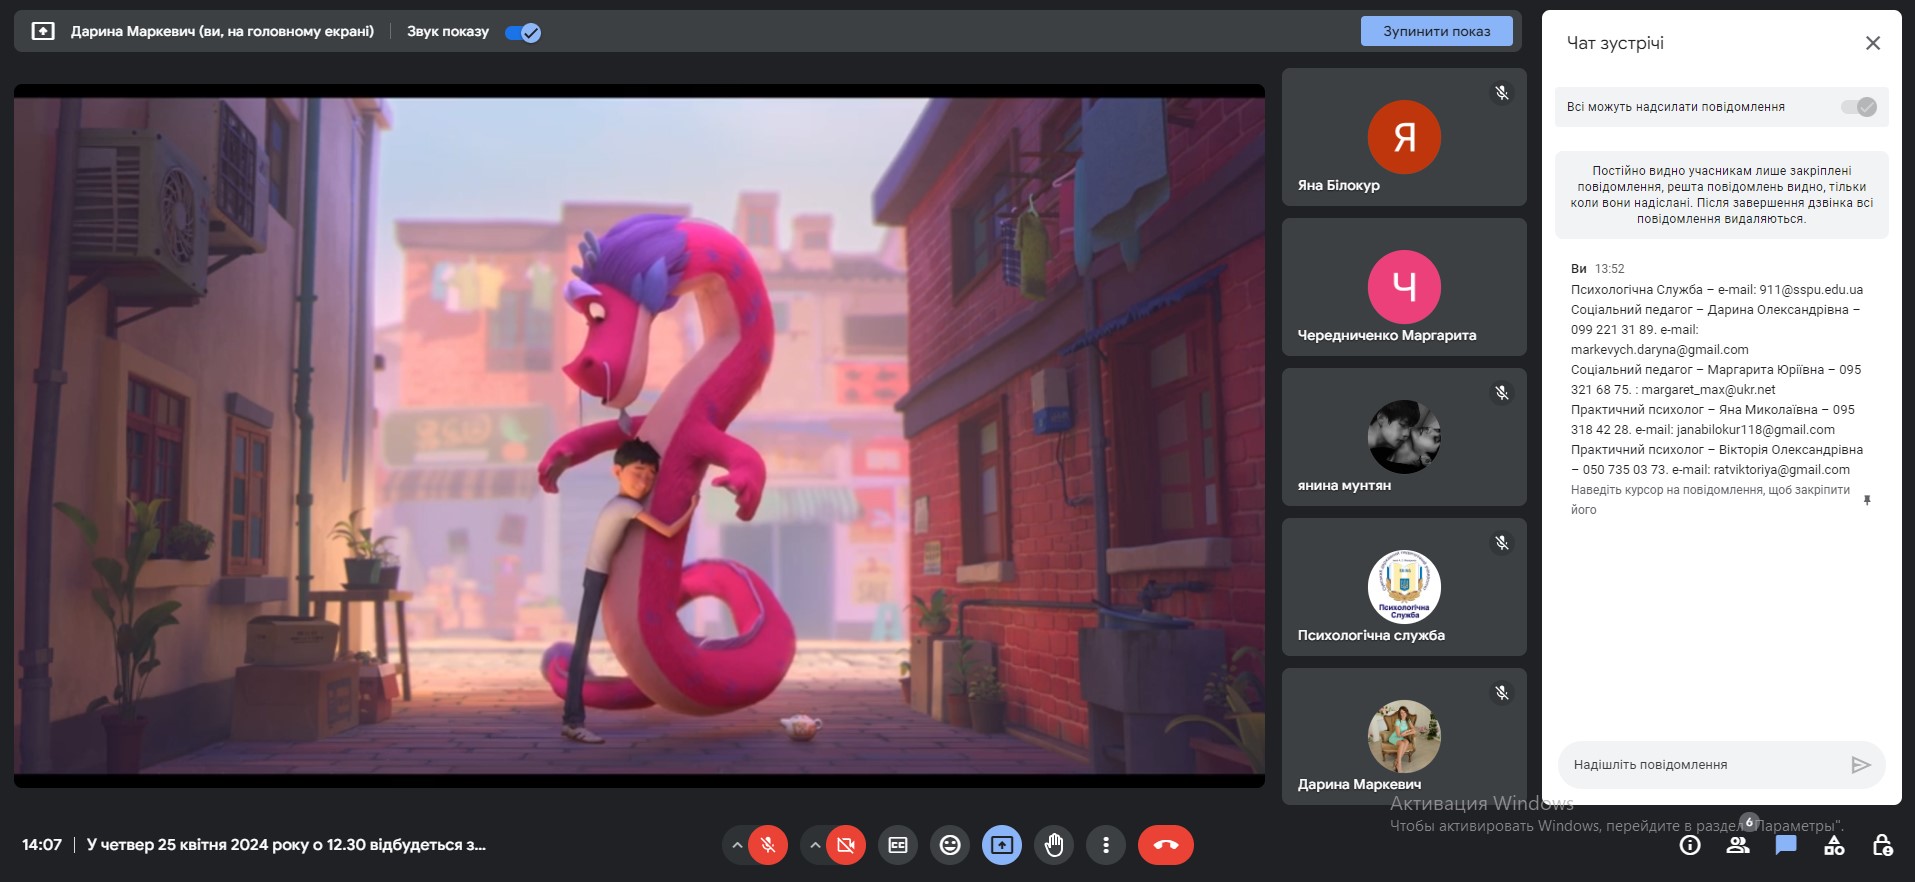The image size is (1915, 882).
Task: Toggle everyone can send messages switch
Action: [1859, 107]
